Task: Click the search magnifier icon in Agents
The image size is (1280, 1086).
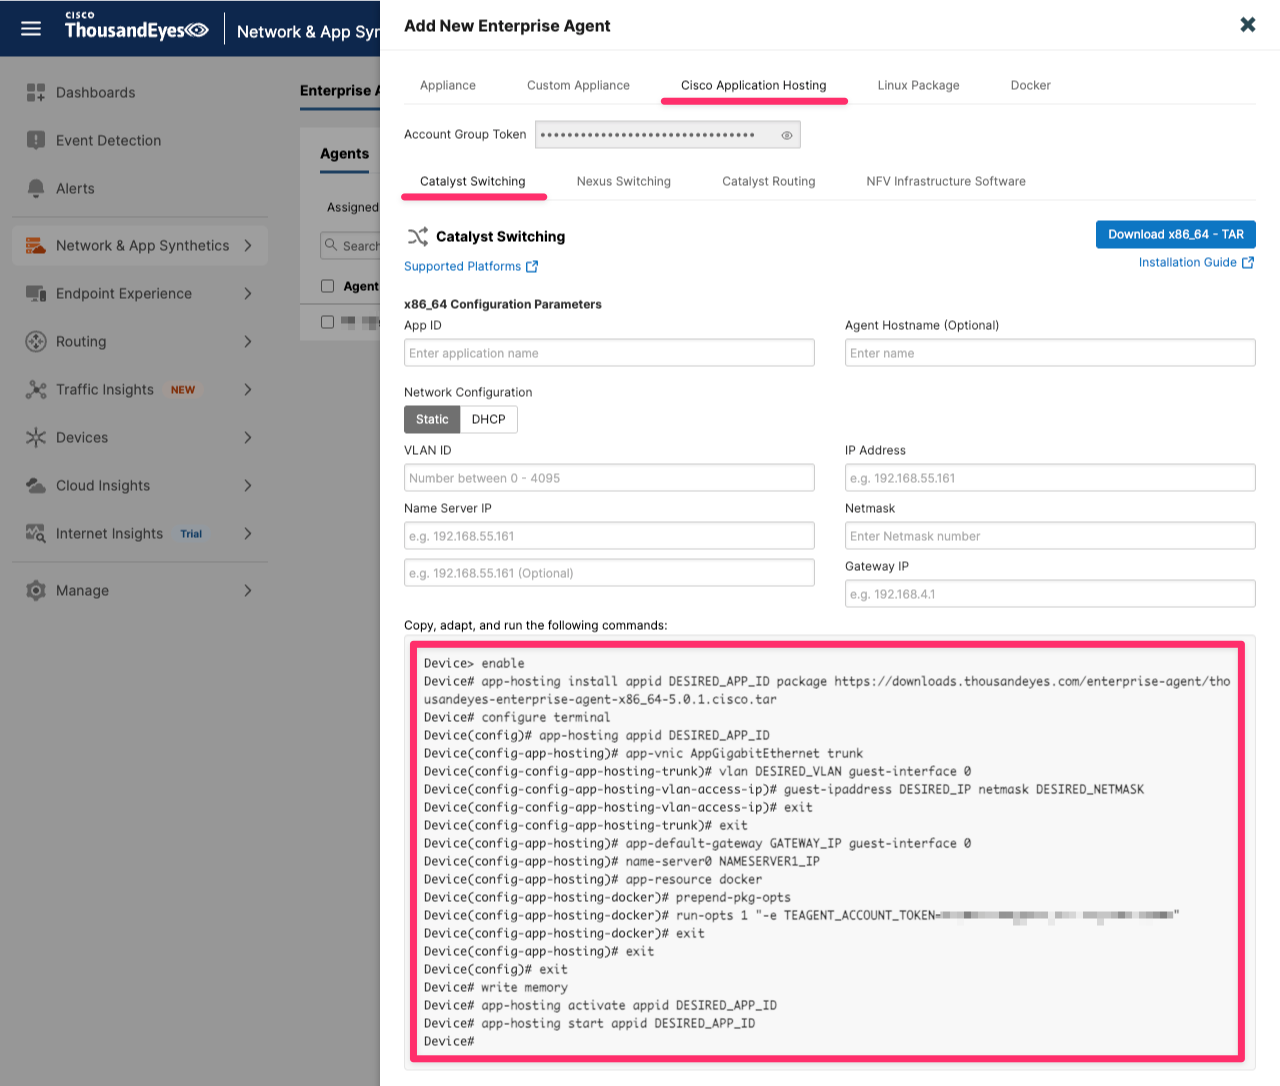Action: click(331, 245)
